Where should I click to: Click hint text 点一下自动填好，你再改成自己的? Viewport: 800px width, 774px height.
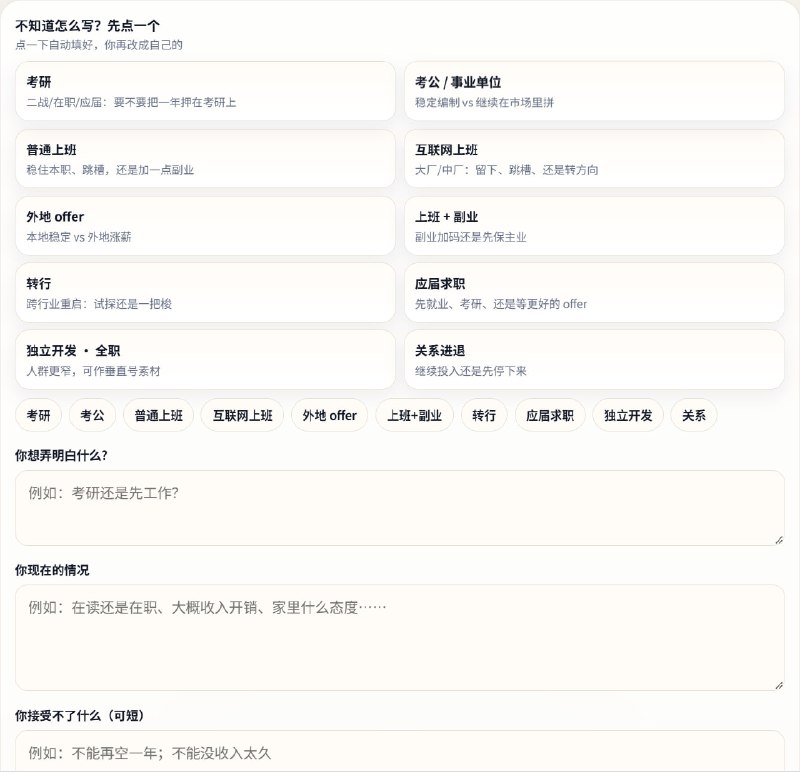coord(99,45)
